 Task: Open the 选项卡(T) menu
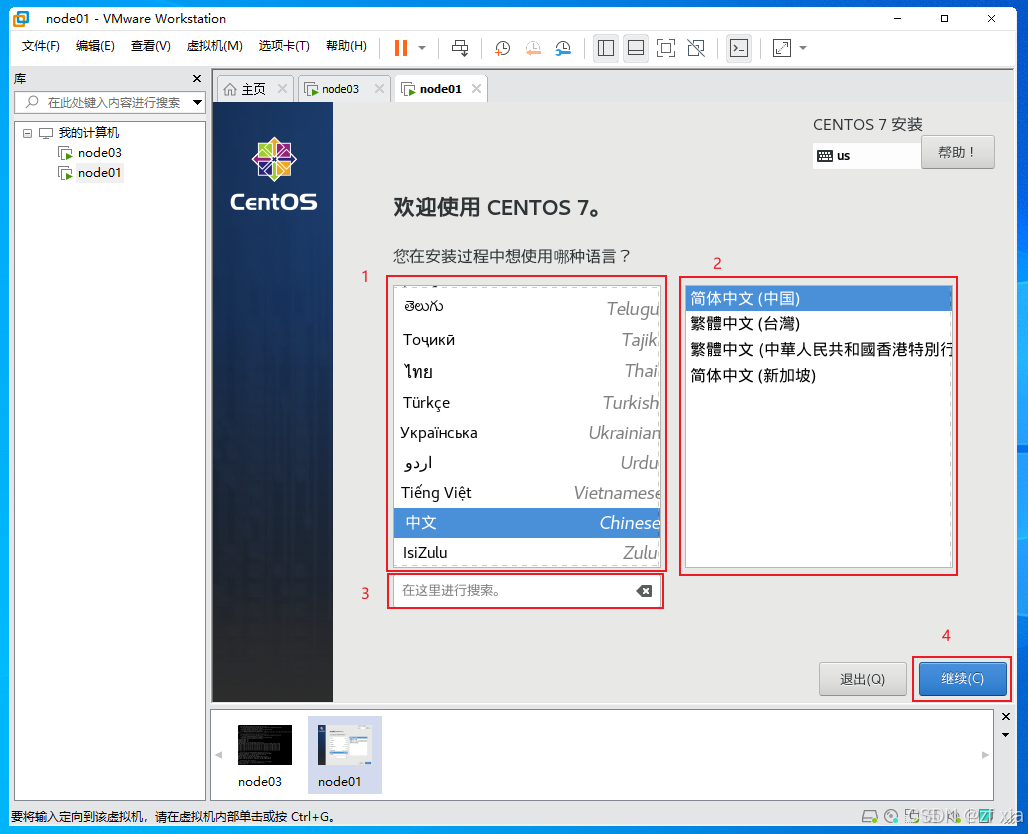tap(284, 46)
